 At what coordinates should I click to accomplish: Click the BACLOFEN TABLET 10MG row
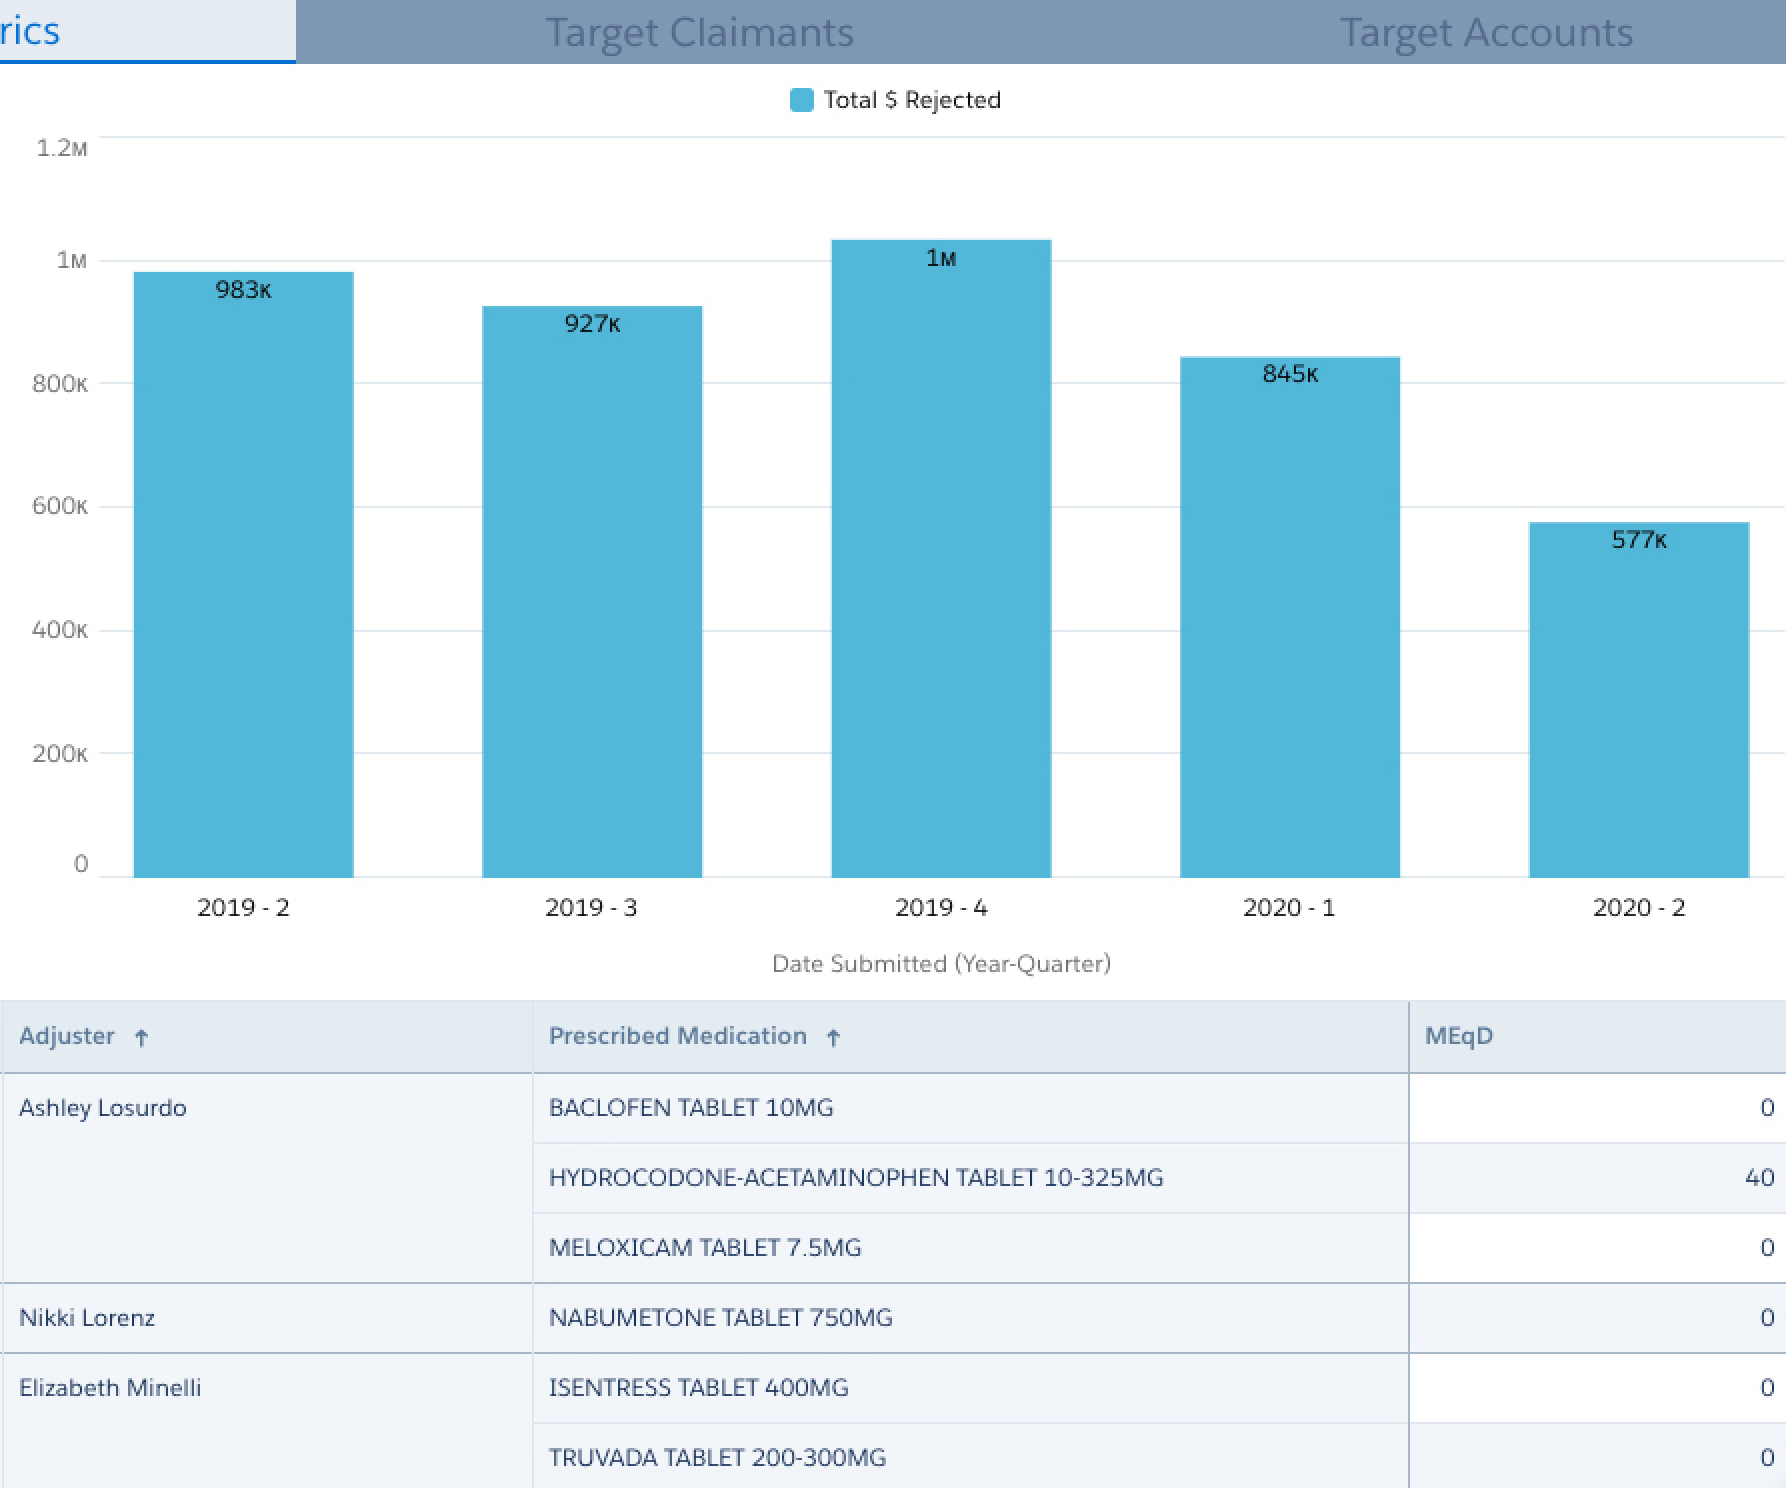(x=691, y=1108)
